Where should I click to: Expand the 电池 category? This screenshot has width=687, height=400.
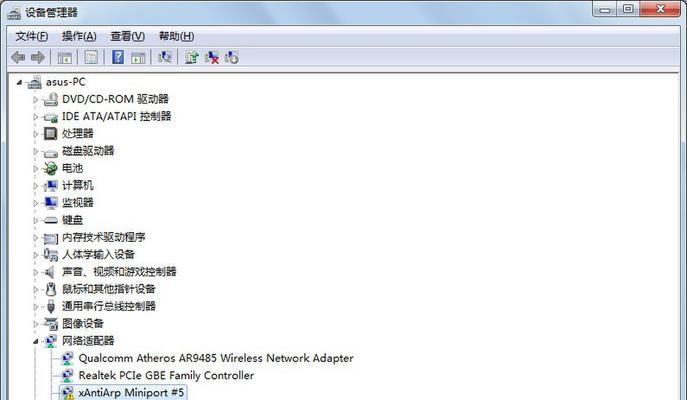point(36,168)
